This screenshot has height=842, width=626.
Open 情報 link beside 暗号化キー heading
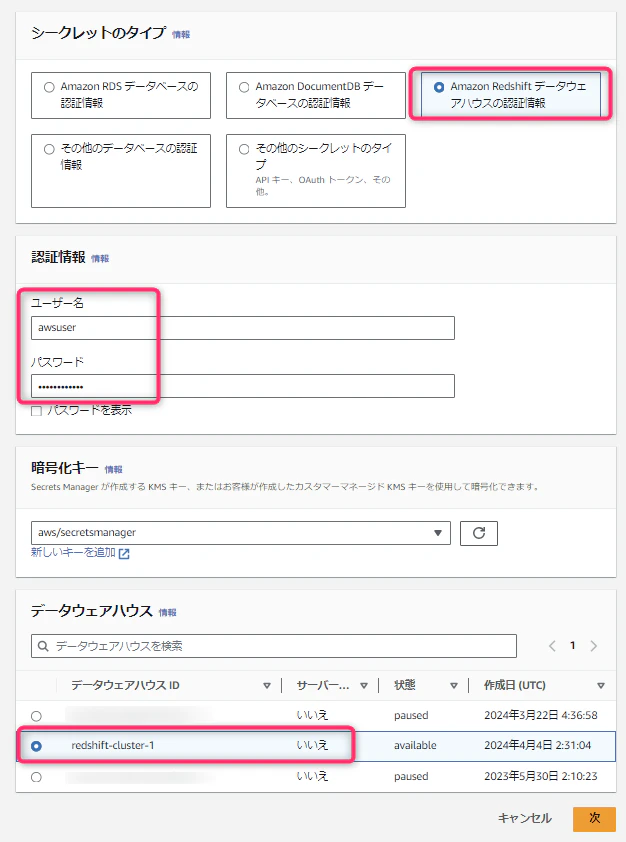[x=113, y=469]
